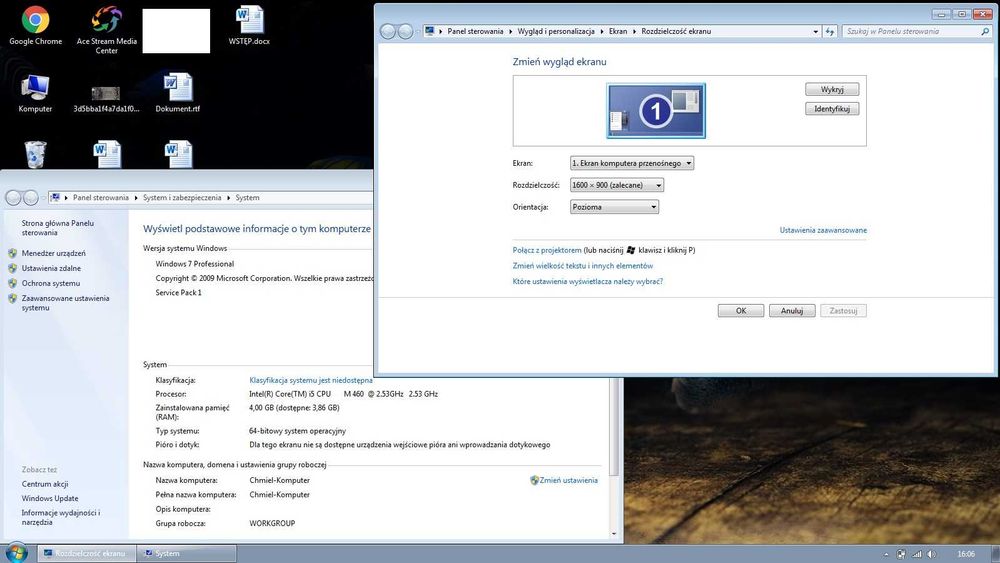Open Informacje wydajności i narzędzia link
The width and height of the screenshot is (1000, 563).
coord(61,517)
